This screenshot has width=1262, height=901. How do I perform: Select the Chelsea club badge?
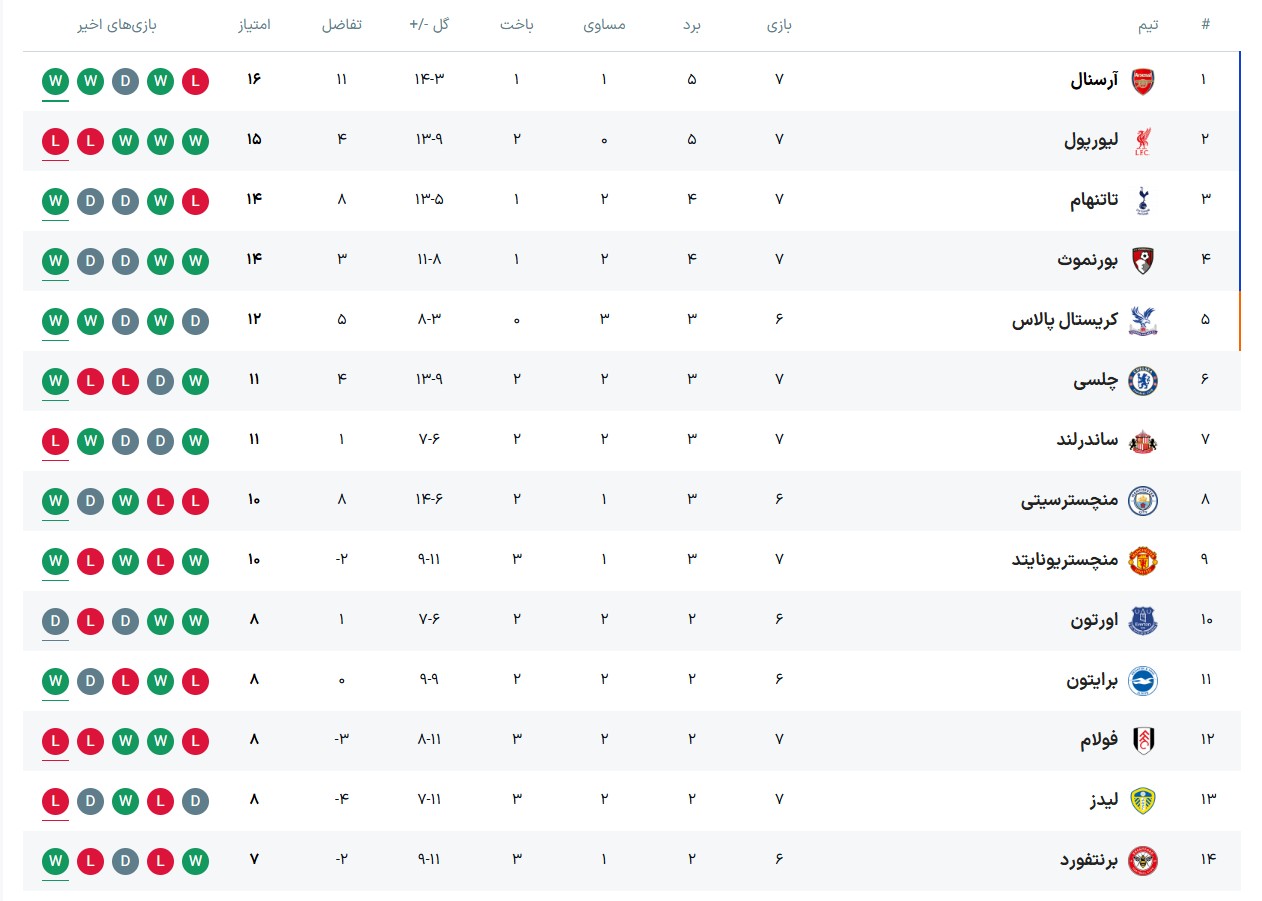click(x=1142, y=380)
